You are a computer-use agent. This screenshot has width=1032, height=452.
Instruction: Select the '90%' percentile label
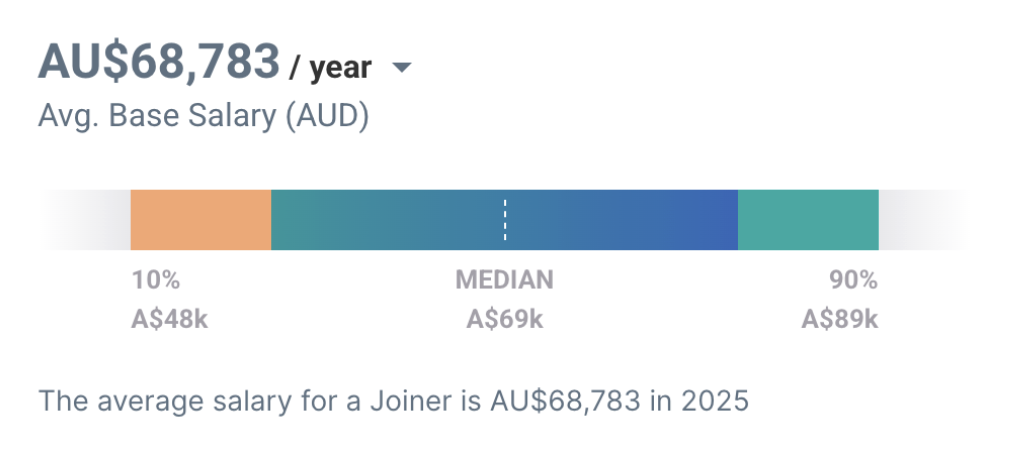[853, 280]
